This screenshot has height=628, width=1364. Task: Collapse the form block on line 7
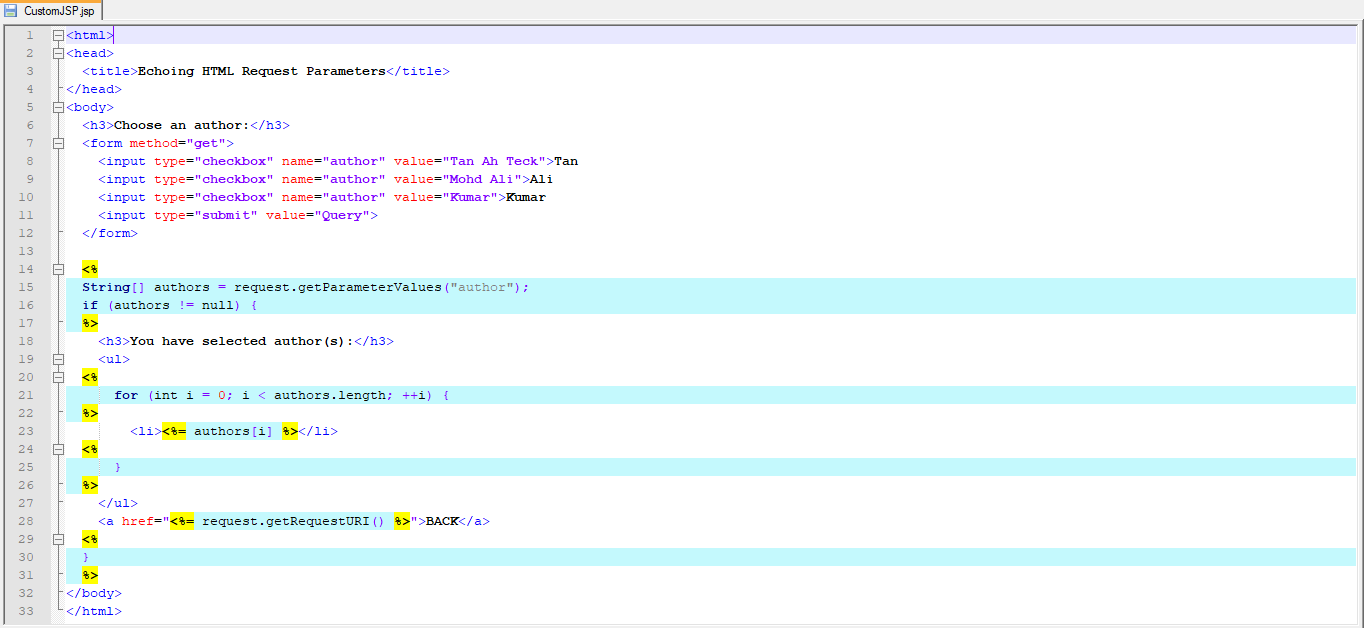point(58,143)
